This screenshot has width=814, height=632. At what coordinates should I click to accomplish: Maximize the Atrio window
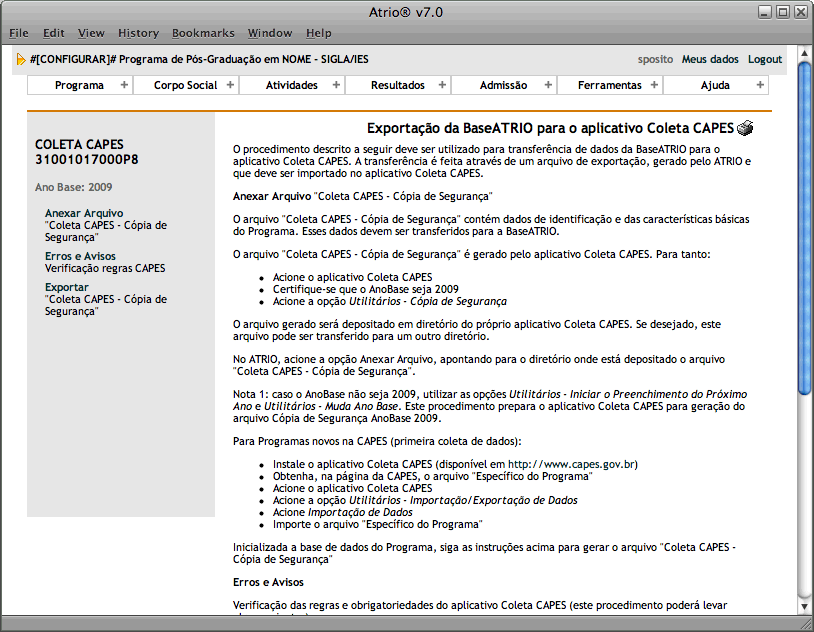[x=783, y=12]
